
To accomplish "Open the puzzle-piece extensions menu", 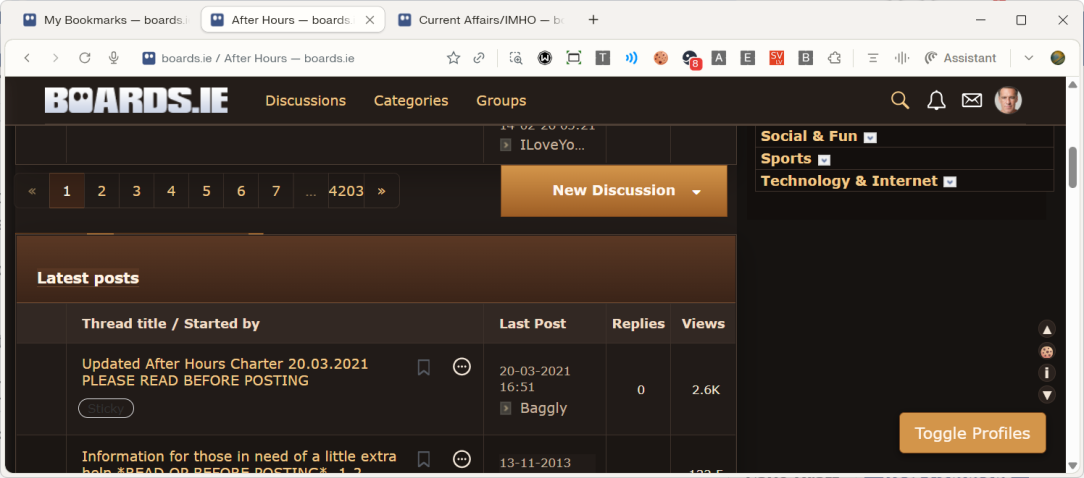I will (834, 58).
